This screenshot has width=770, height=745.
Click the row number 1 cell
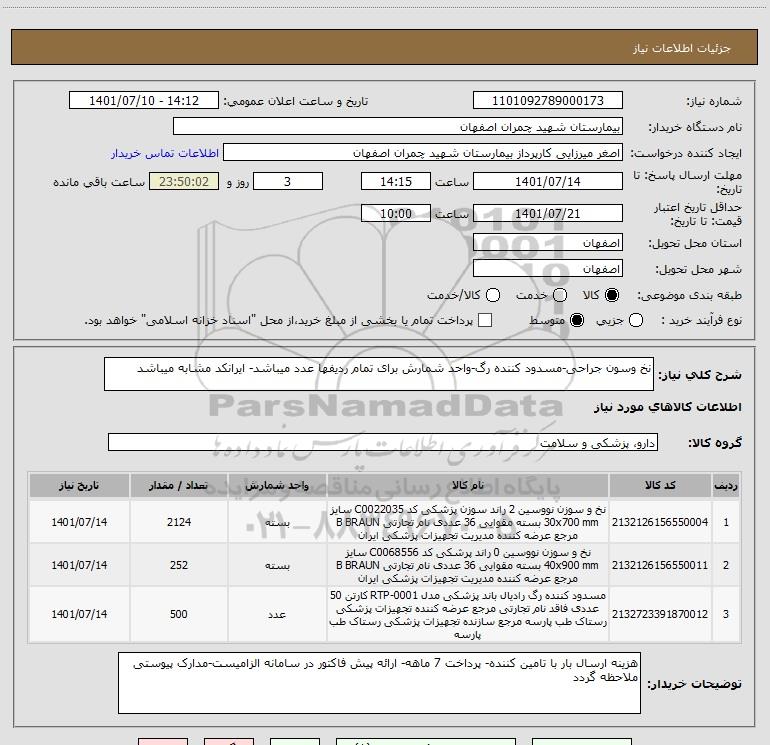[x=726, y=522]
